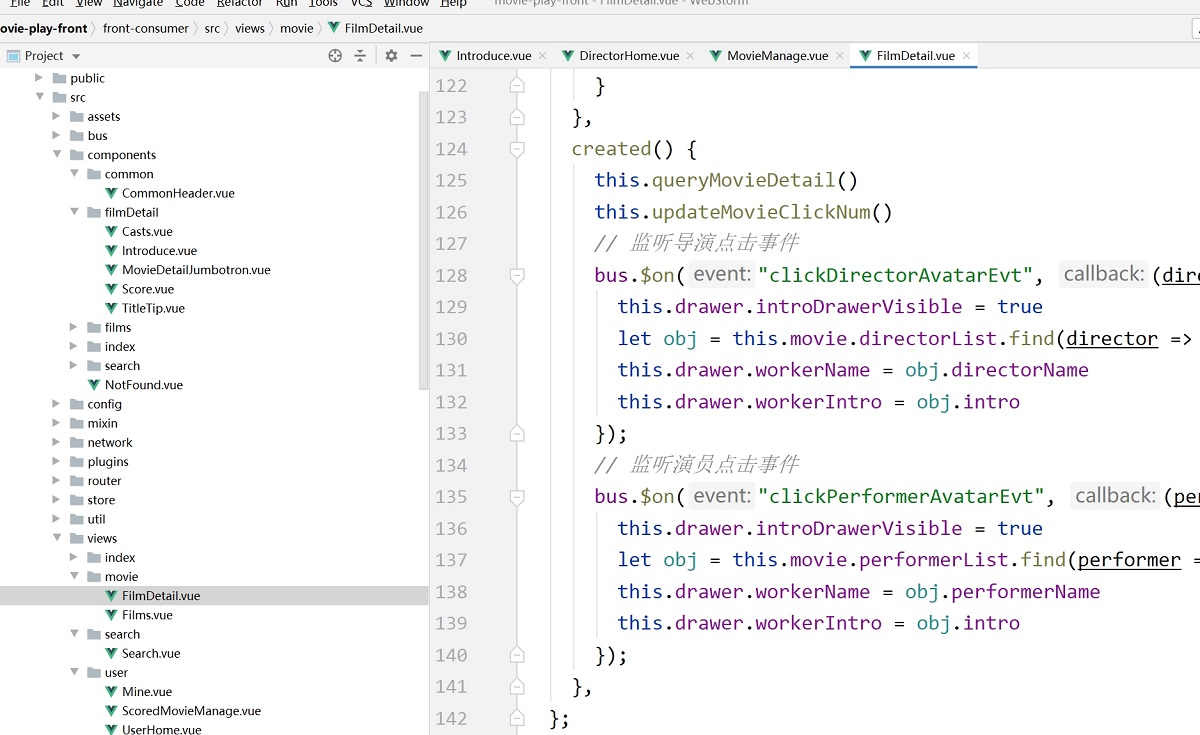Open the Tools menu
The width and height of the screenshot is (1200, 735).
pyautogui.click(x=323, y=4)
